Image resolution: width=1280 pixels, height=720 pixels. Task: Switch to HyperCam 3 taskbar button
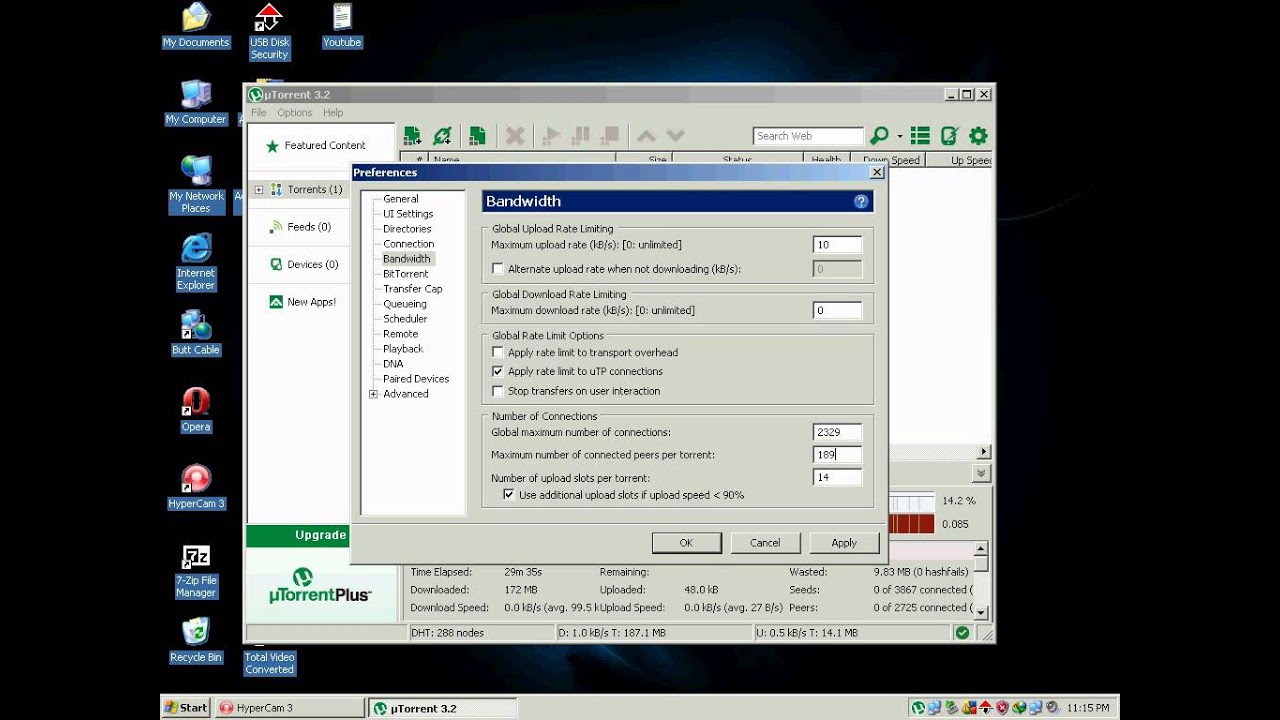(290, 708)
